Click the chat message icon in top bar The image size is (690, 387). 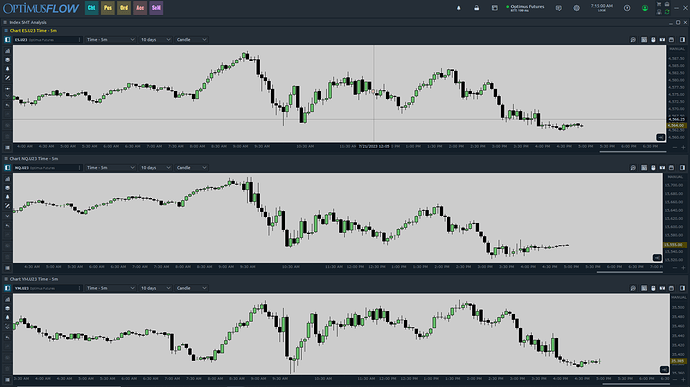pos(558,8)
